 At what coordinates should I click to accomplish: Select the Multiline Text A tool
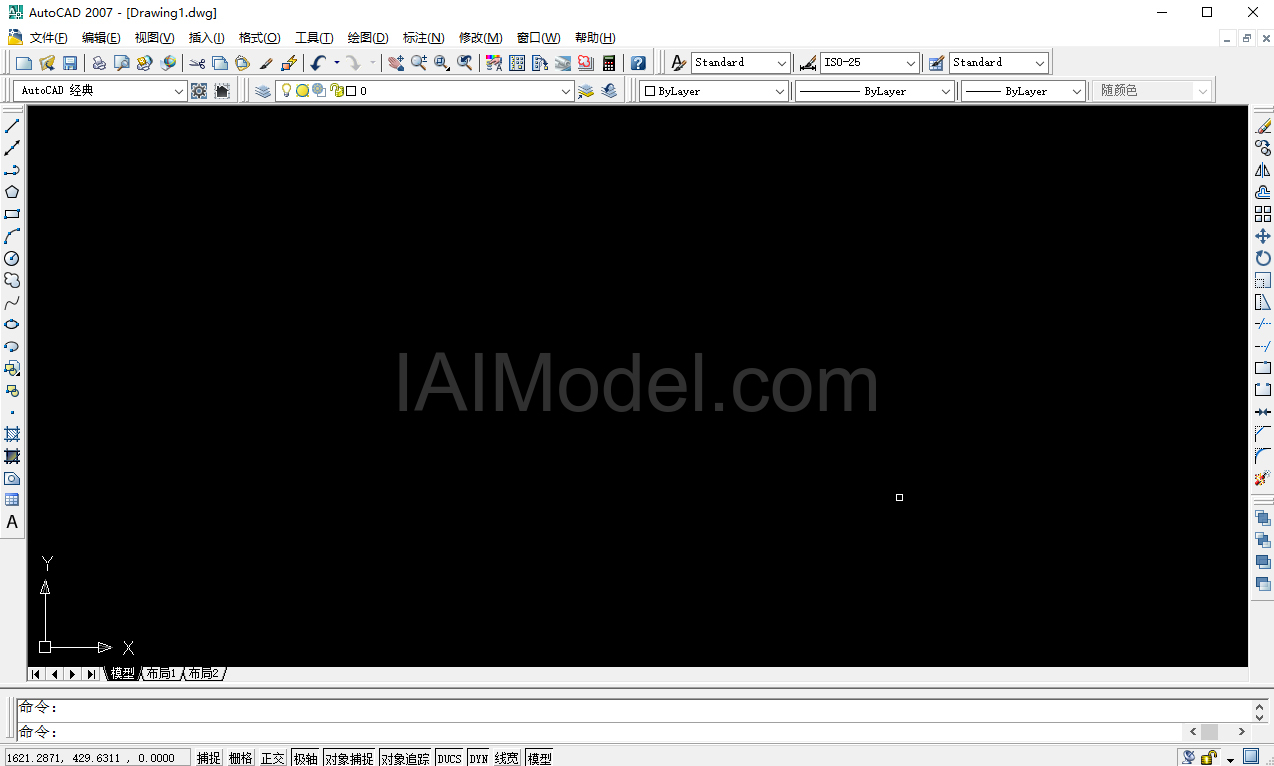click(x=12, y=522)
